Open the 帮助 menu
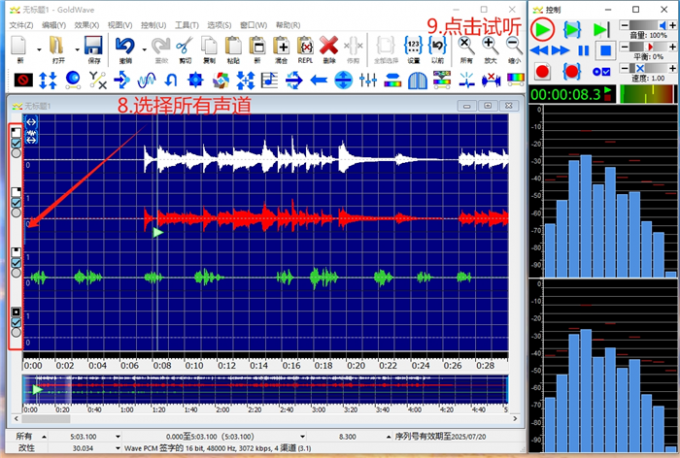Image resolution: width=680 pixels, height=458 pixels. [288, 25]
